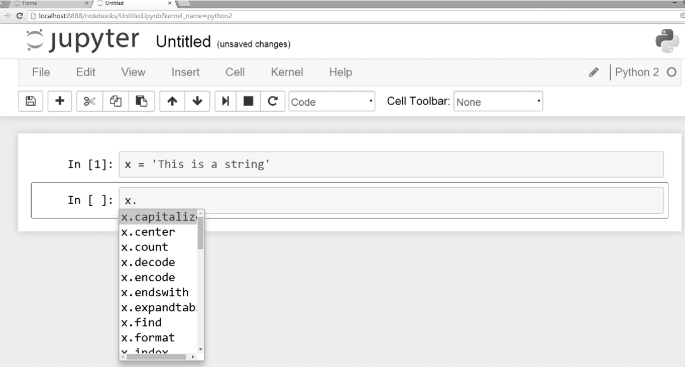This screenshot has width=685, height=367.
Task: Interrupt kernel with the stop square icon
Action: [x=248, y=101]
